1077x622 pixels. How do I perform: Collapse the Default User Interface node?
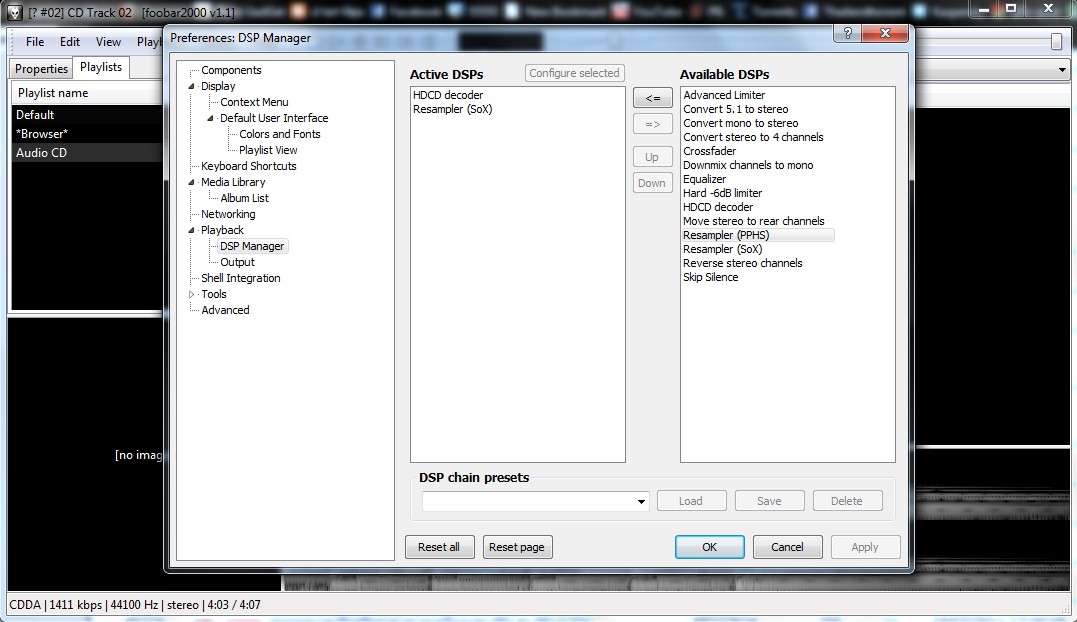[x=211, y=118]
